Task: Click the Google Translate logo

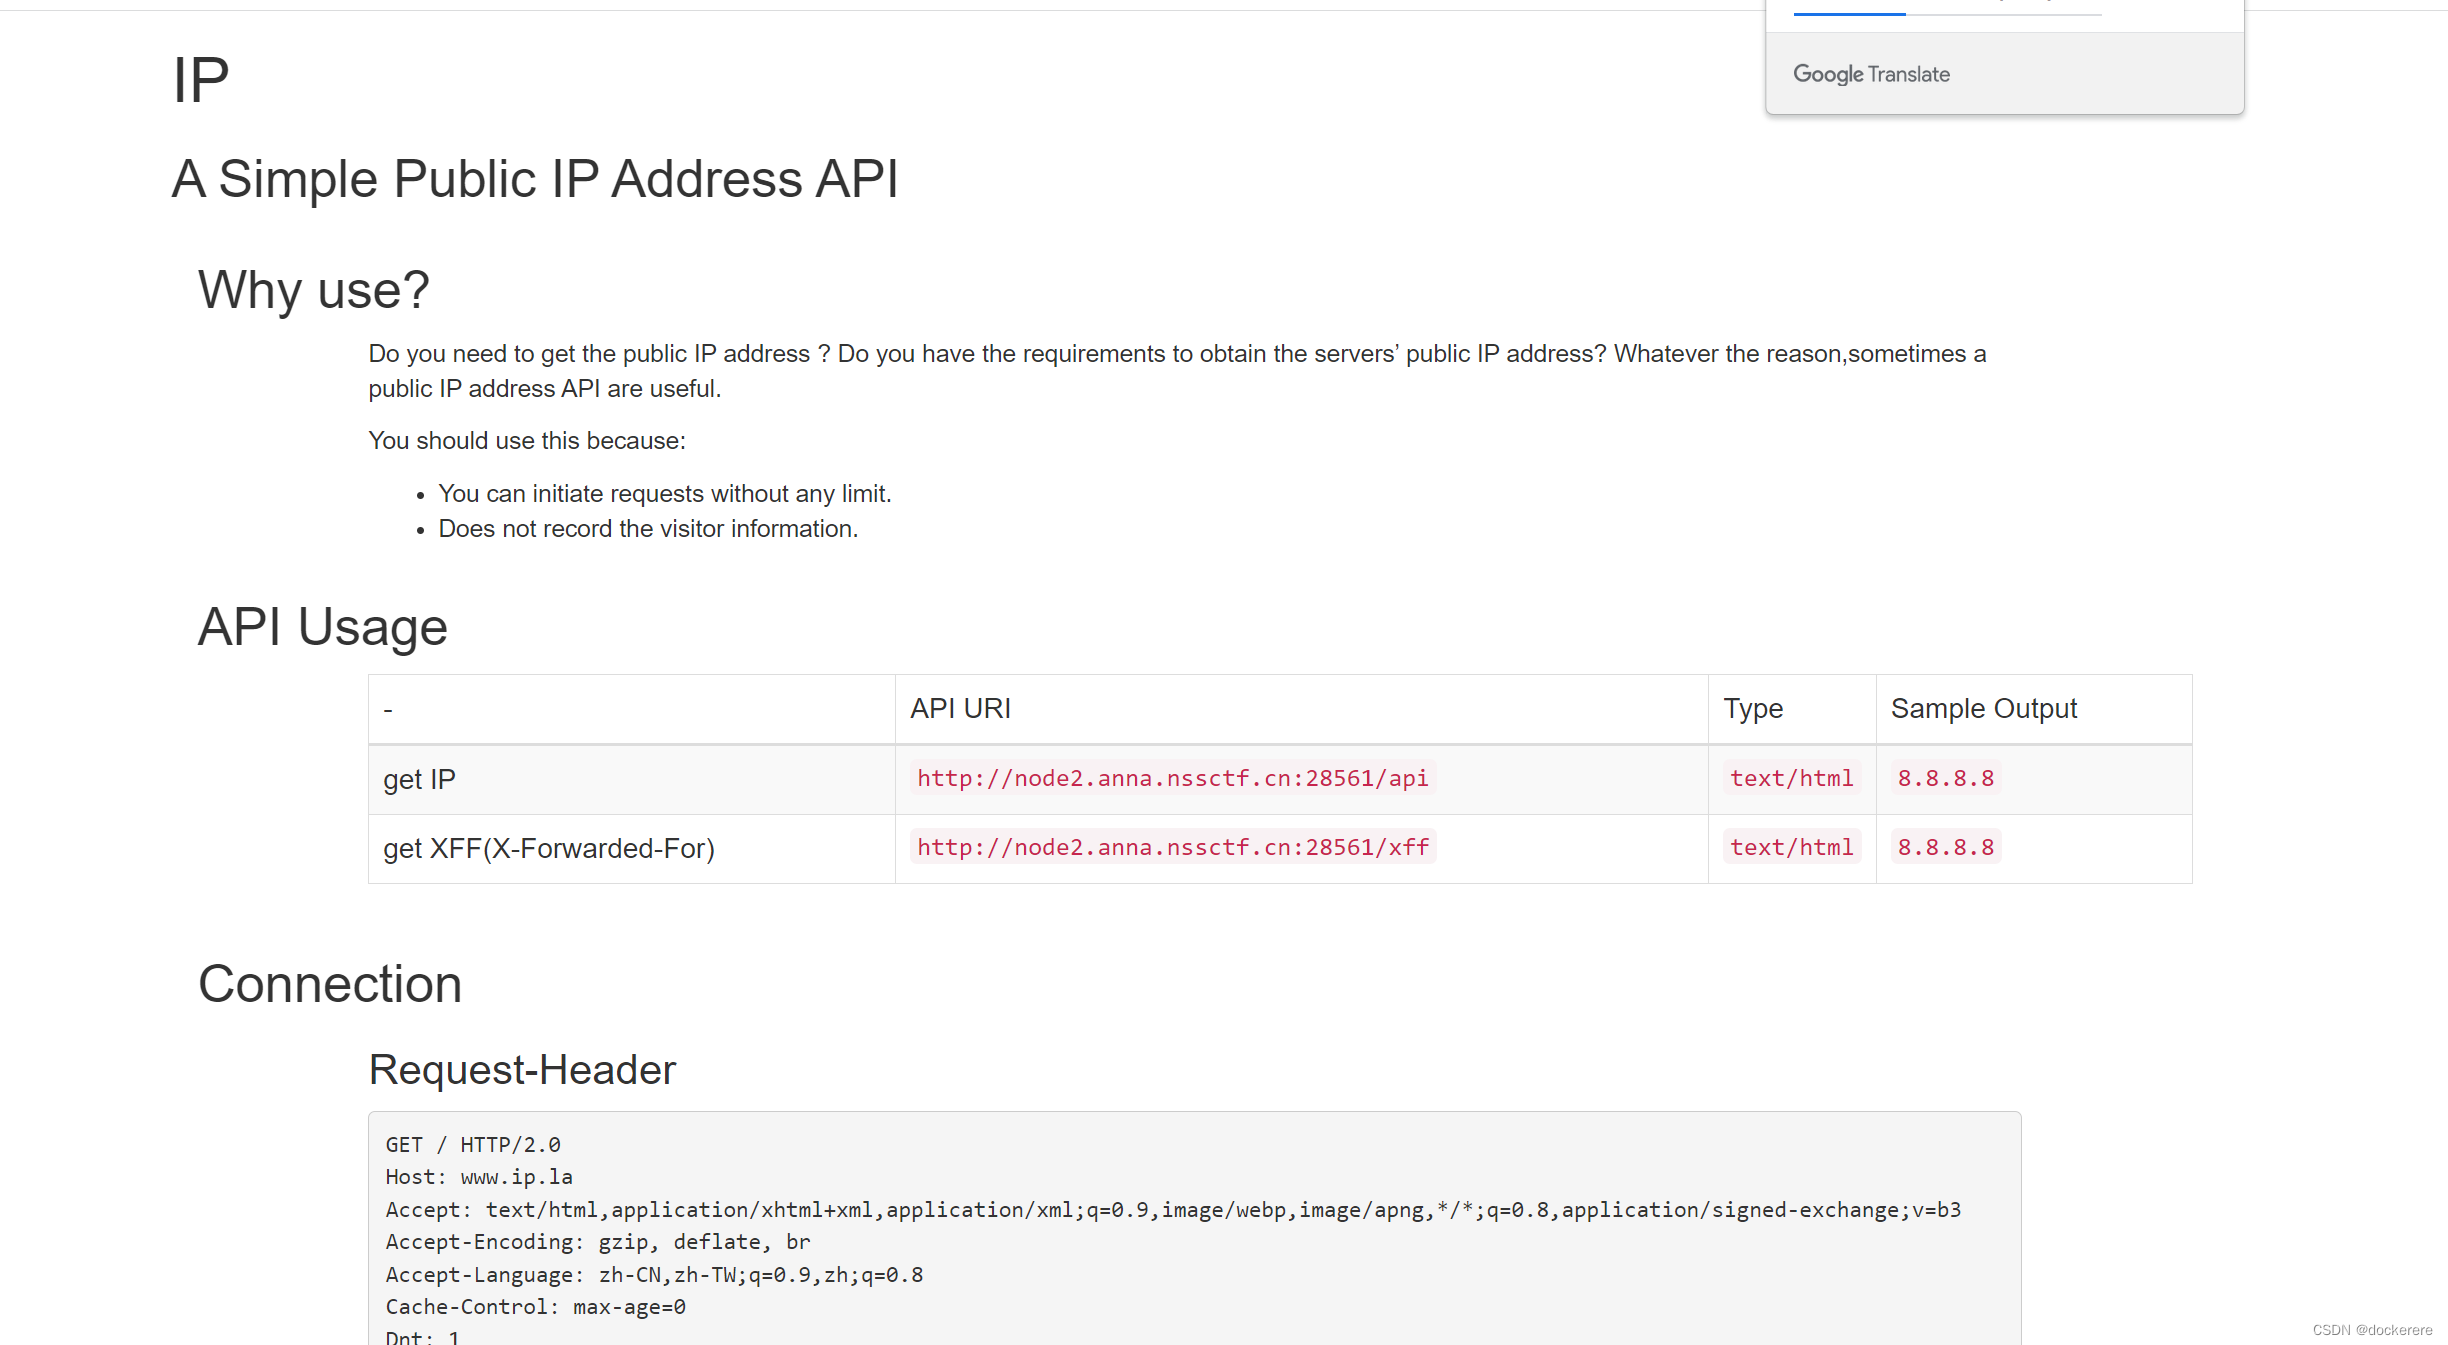Action: point(1870,74)
